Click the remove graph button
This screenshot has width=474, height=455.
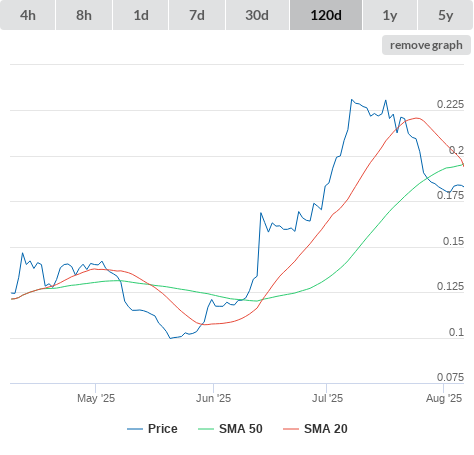pos(426,45)
